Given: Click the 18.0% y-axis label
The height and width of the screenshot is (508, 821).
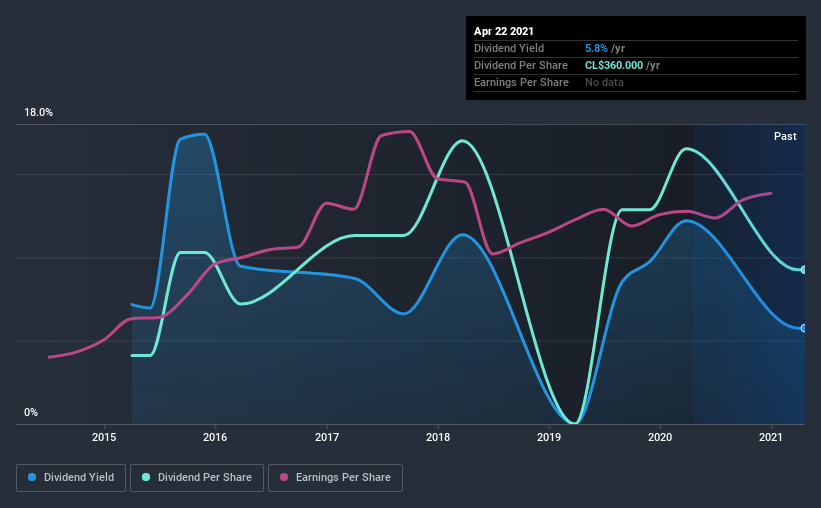Looking at the screenshot, I should pos(38,113).
